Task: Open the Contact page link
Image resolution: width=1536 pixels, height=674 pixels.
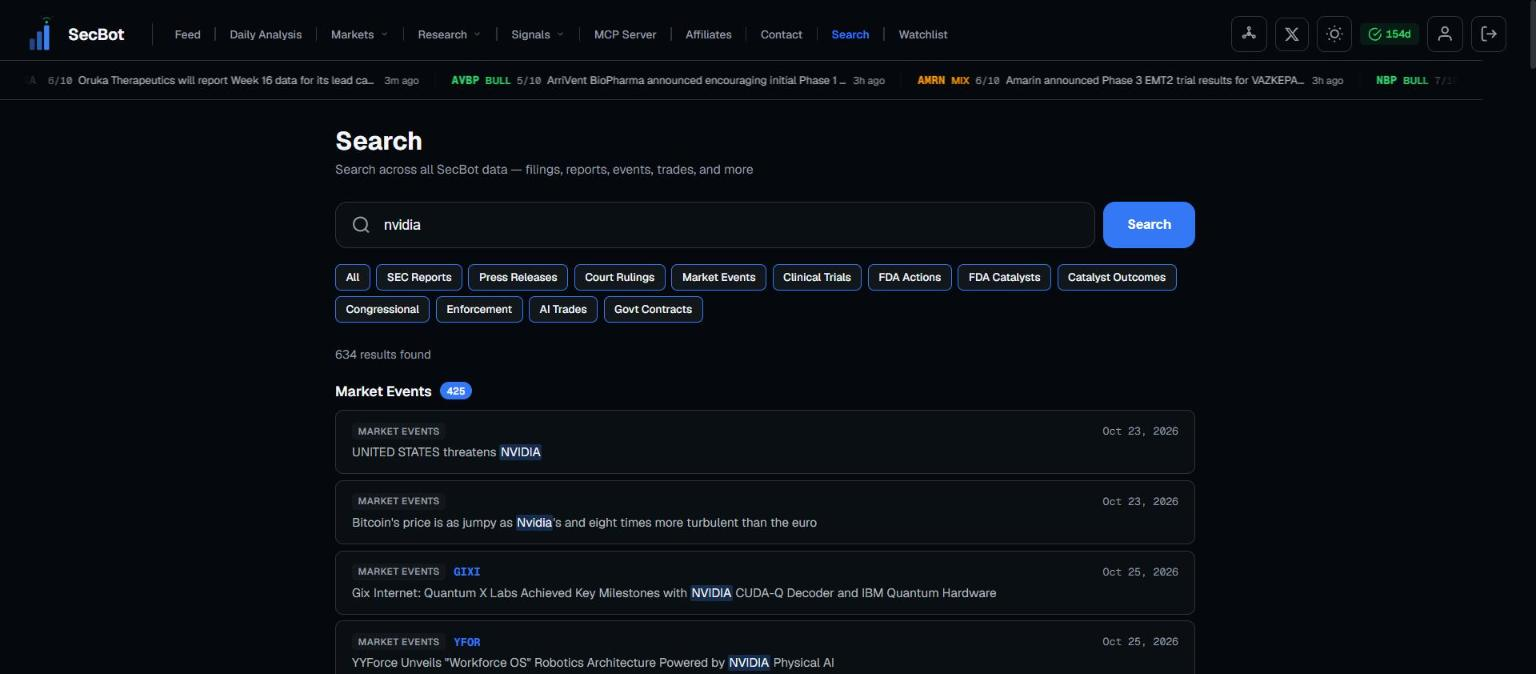Action: 781,34
